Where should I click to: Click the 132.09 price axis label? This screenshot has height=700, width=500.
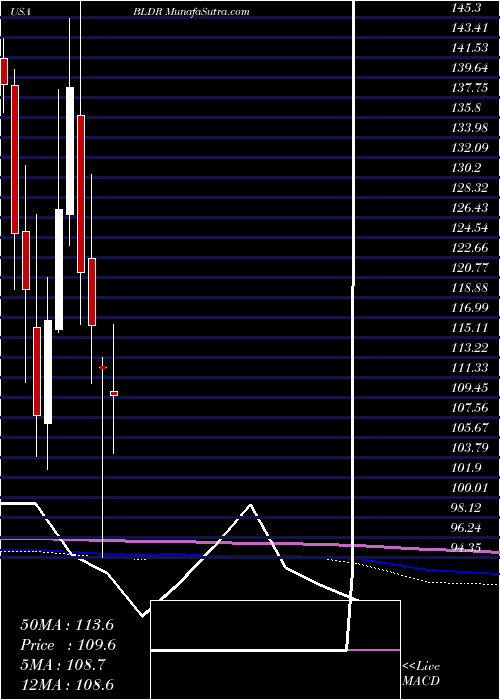(469, 148)
